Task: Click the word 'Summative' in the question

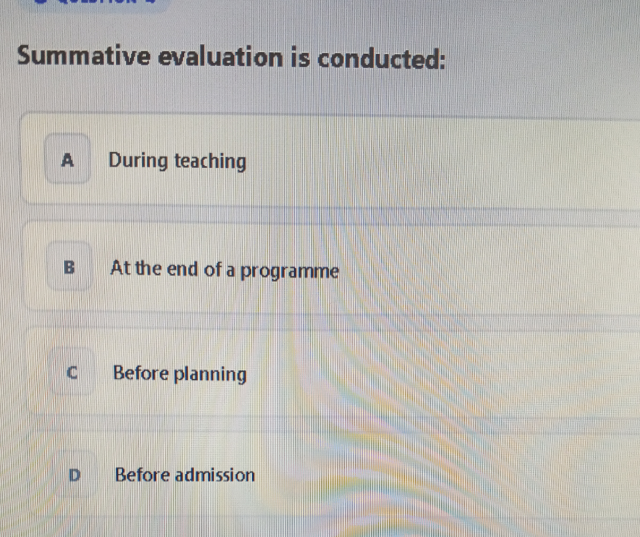Action: pos(84,55)
